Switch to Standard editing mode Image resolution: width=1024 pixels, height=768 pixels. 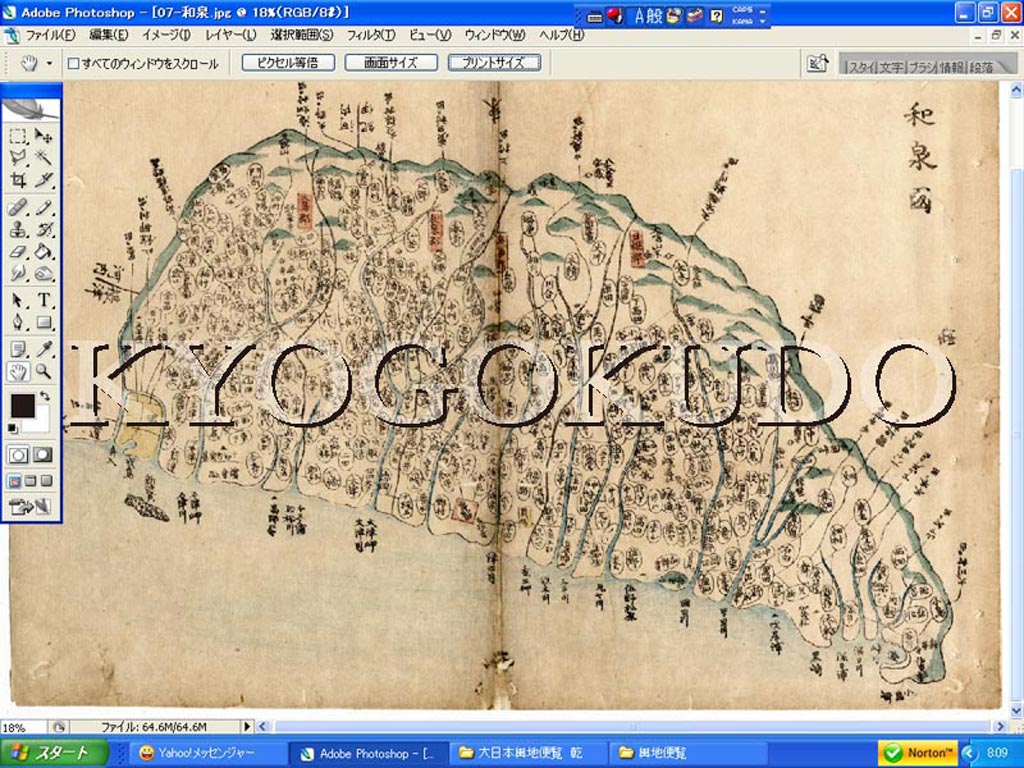[18, 455]
